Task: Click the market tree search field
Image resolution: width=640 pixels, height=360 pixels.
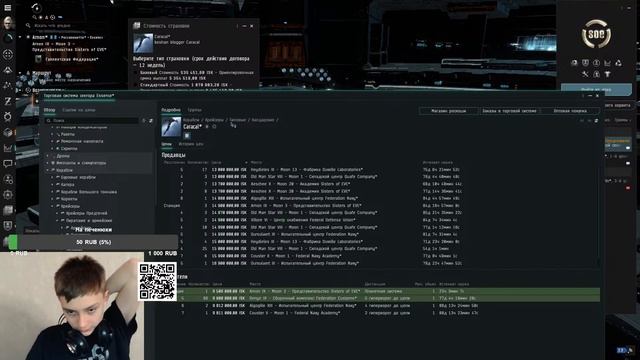Action: point(92,121)
